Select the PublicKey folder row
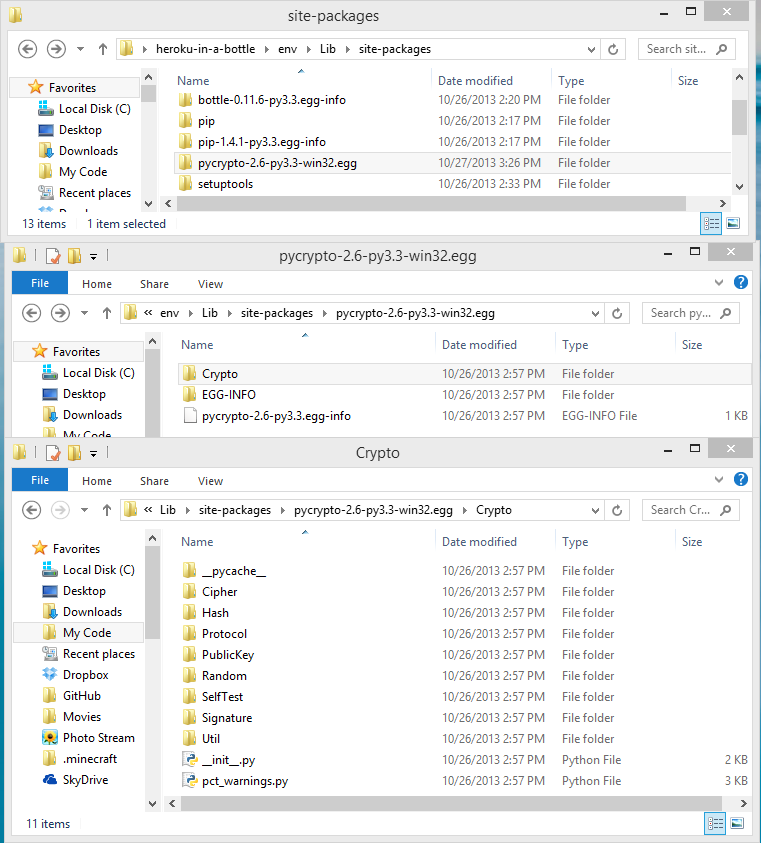The image size is (761, 843). 464,654
